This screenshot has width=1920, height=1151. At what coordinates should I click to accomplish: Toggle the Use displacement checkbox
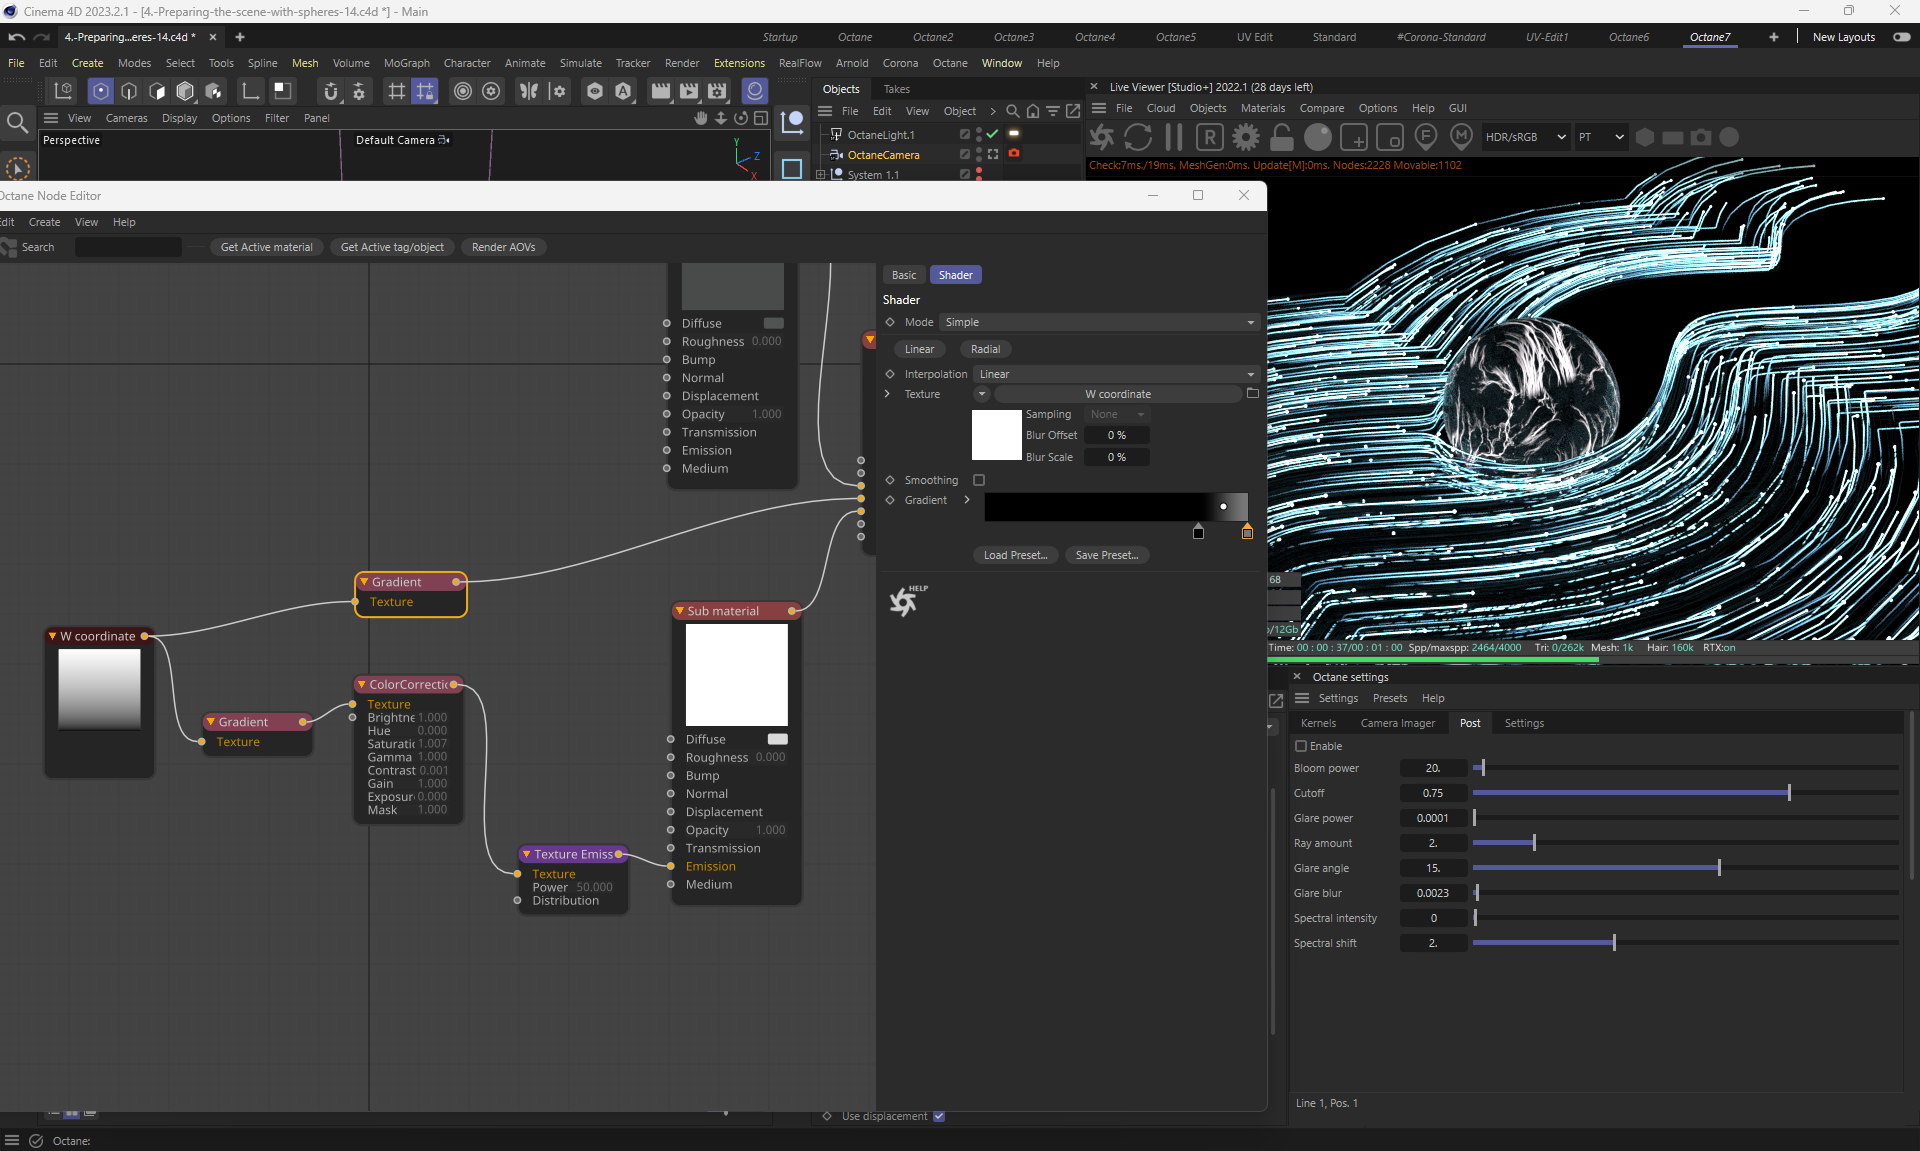tap(939, 1116)
